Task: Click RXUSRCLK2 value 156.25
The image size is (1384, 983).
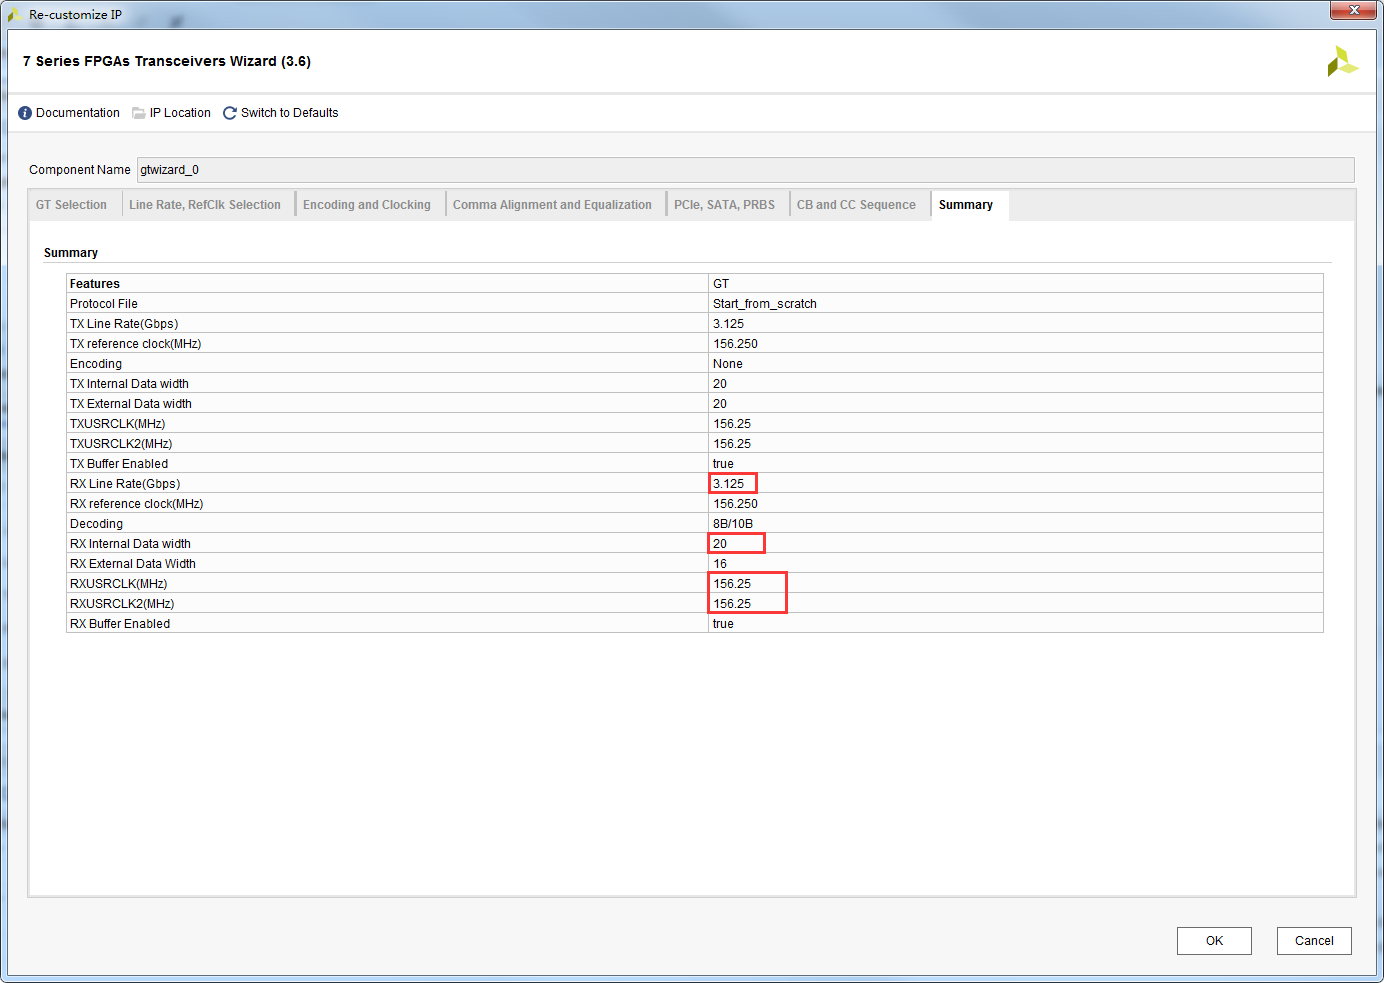Action: click(732, 604)
